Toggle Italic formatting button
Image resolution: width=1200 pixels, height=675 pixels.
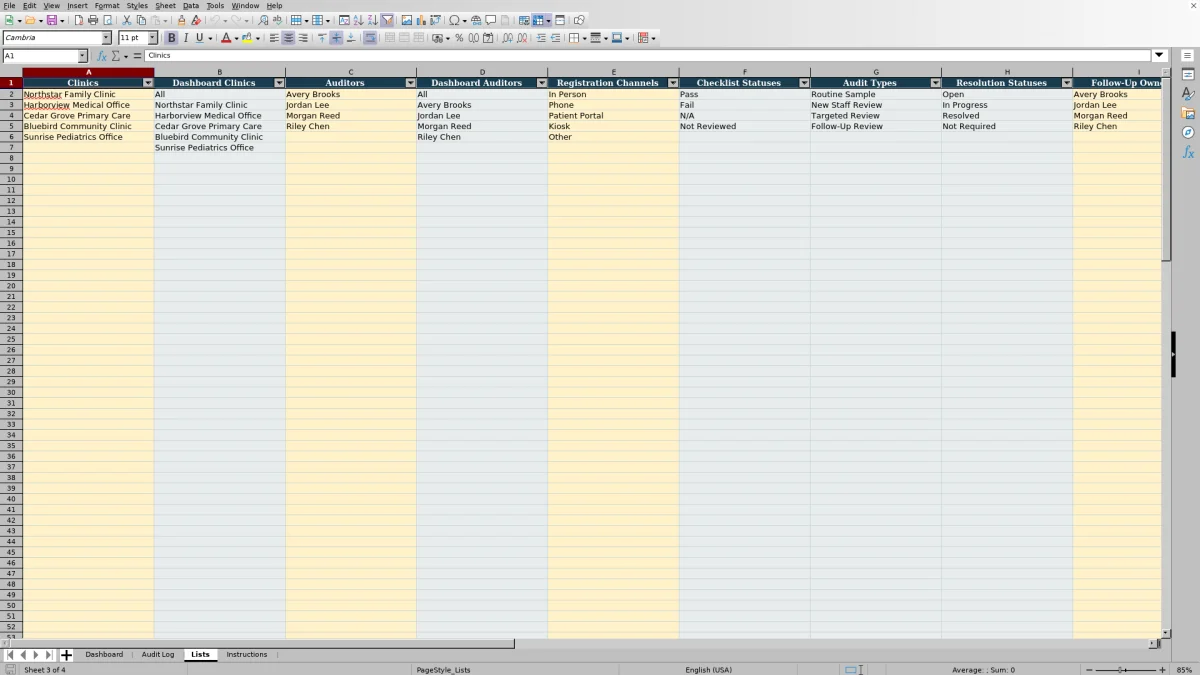tap(185, 38)
